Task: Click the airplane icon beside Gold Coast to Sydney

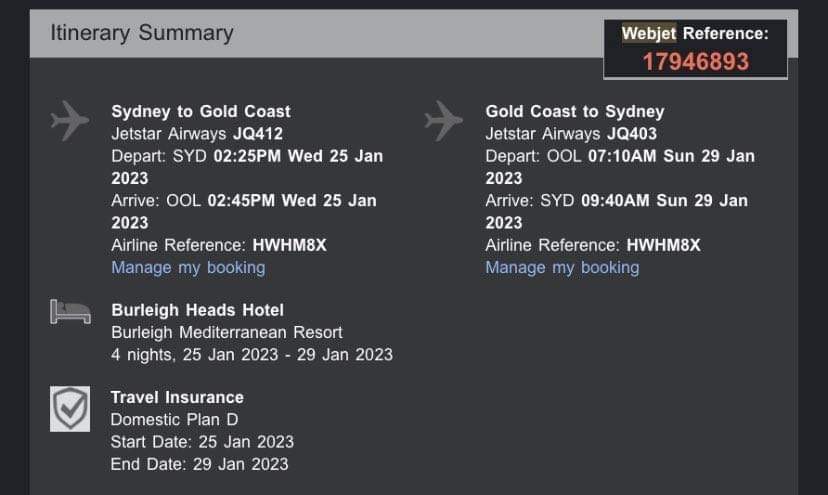Action: tap(444, 122)
